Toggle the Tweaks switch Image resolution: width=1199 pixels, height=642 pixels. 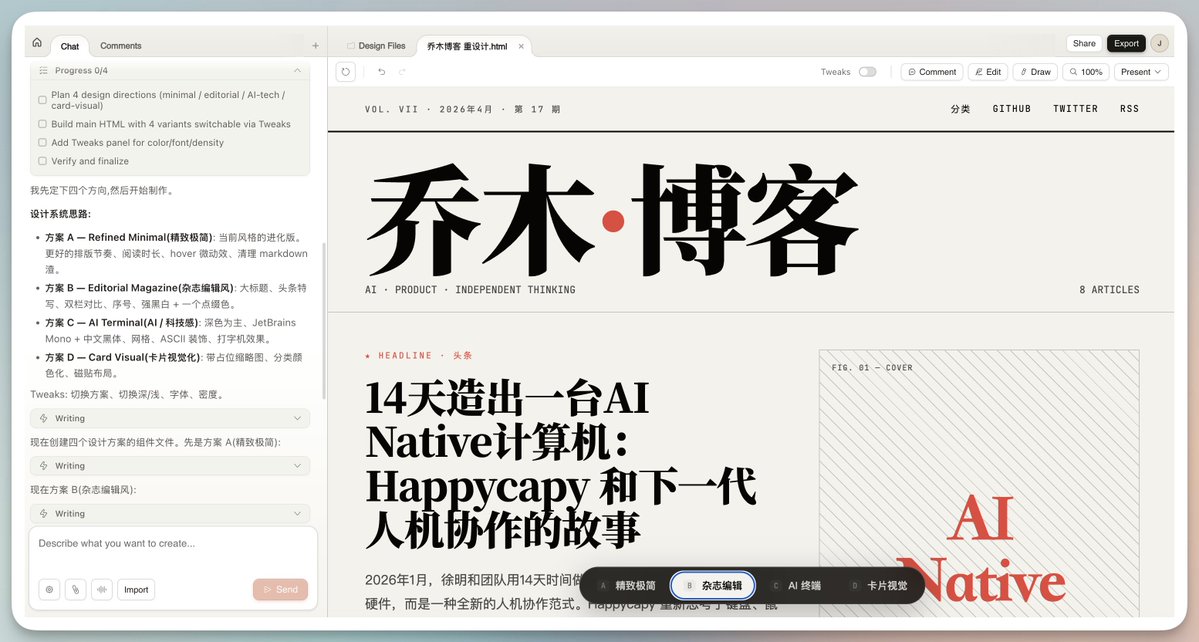point(867,72)
